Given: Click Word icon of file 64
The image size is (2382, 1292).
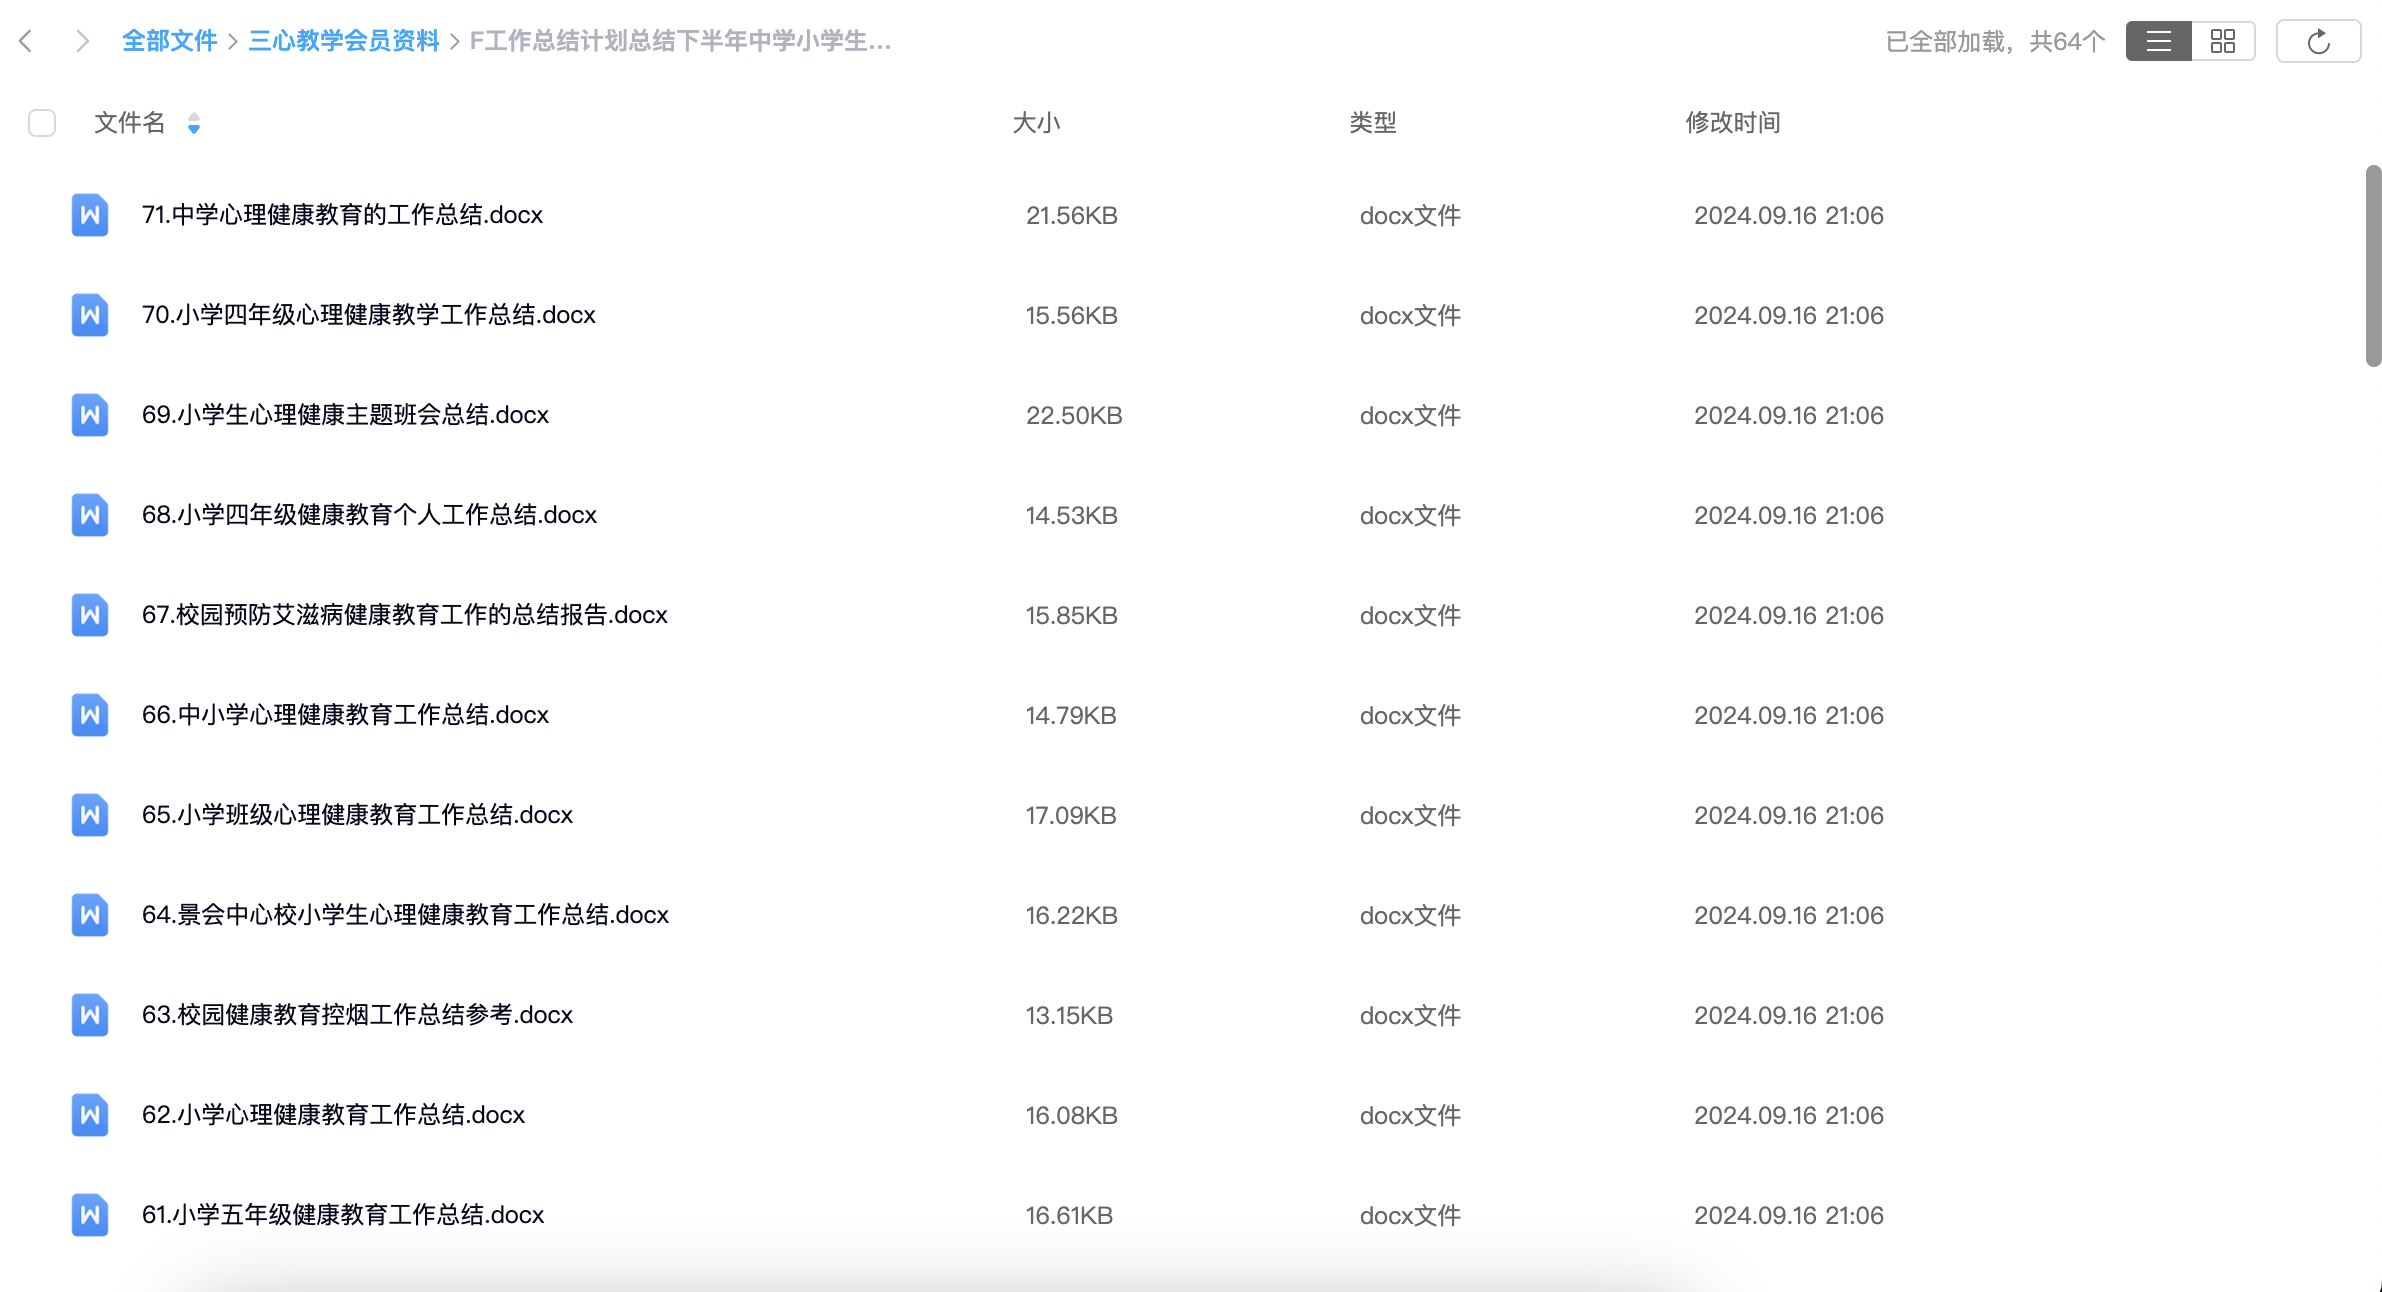Looking at the screenshot, I should [90, 915].
